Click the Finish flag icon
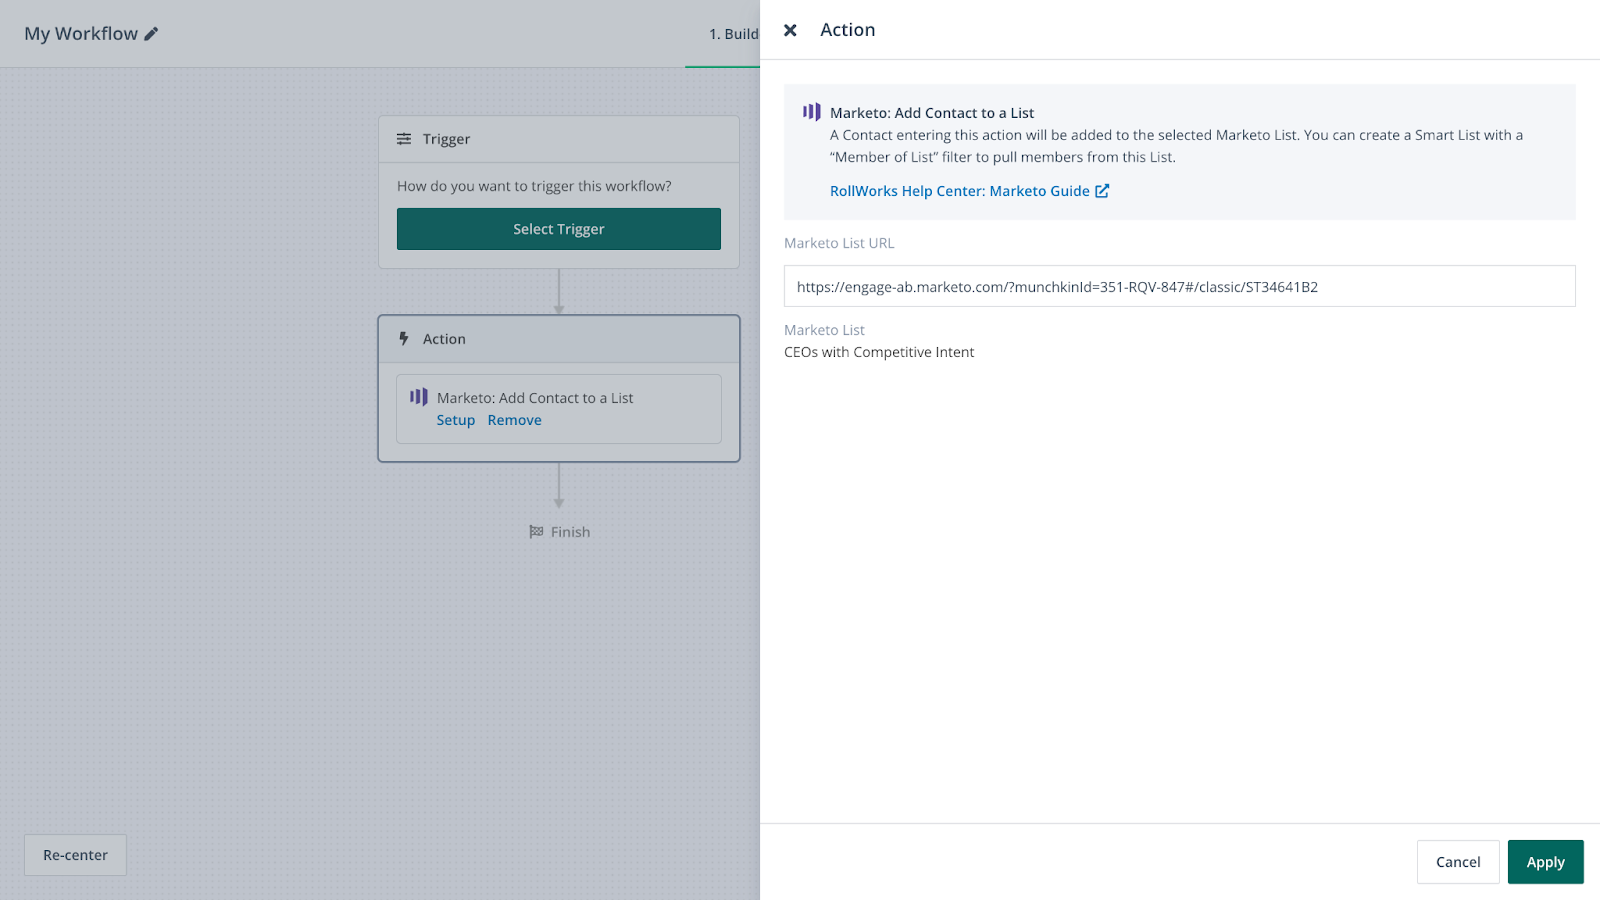This screenshot has width=1600, height=900. point(536,532)
